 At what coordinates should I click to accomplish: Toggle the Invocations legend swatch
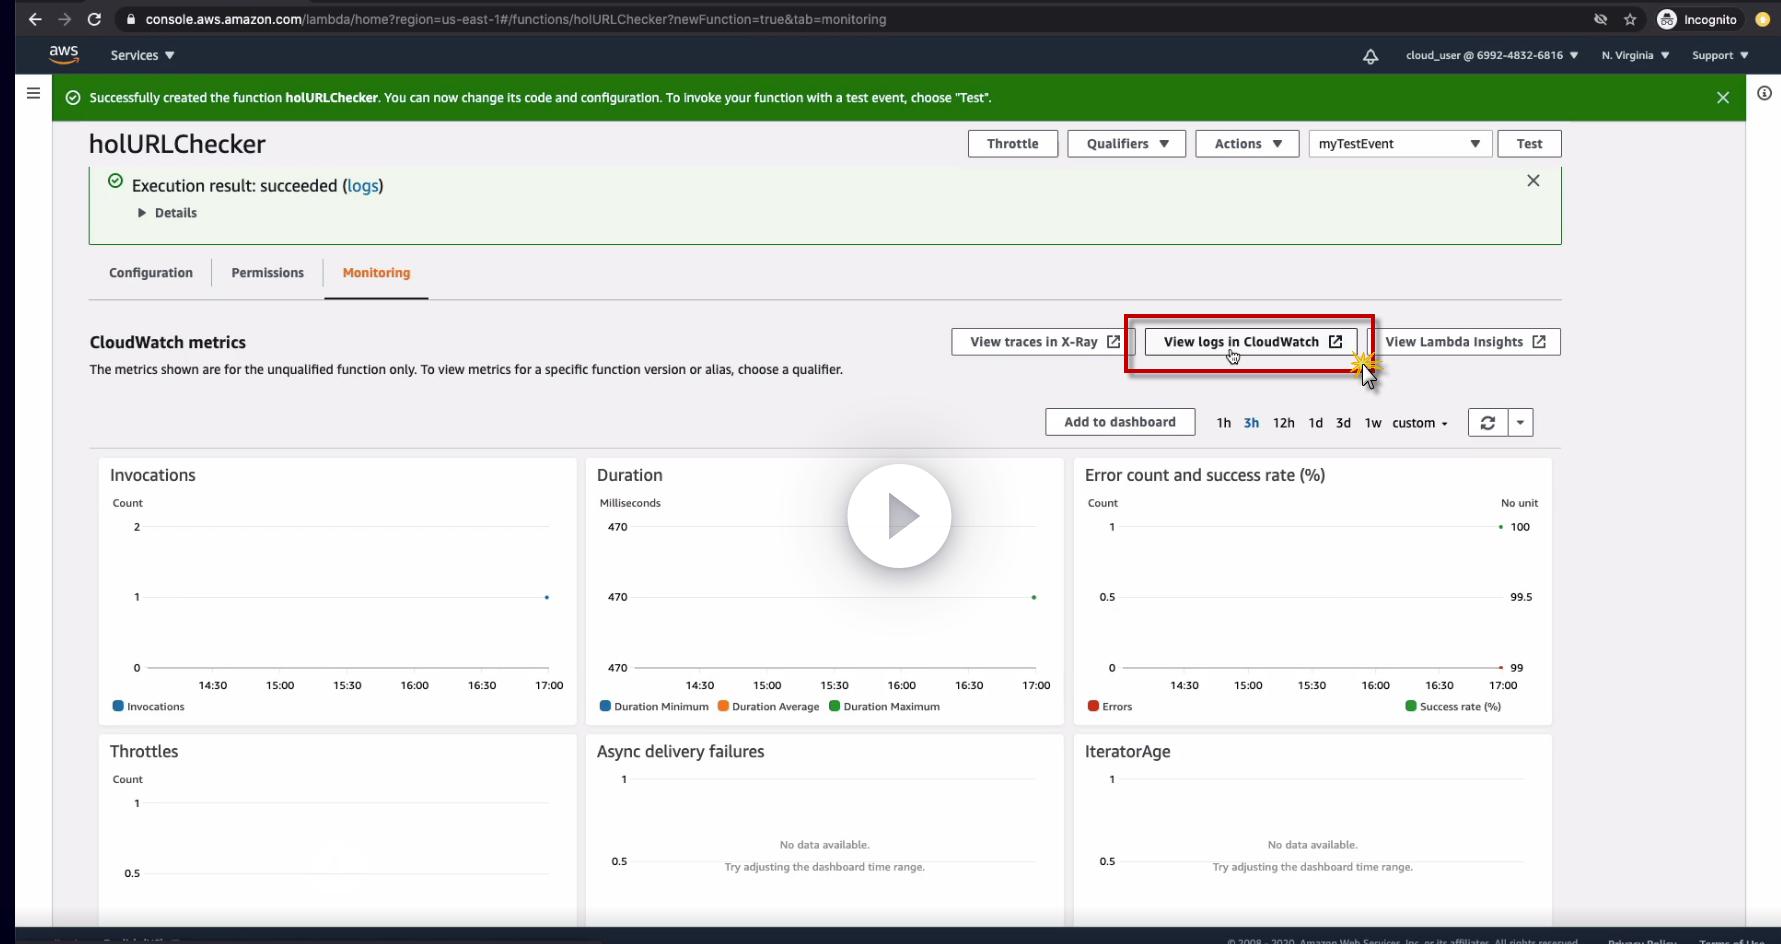118,706
